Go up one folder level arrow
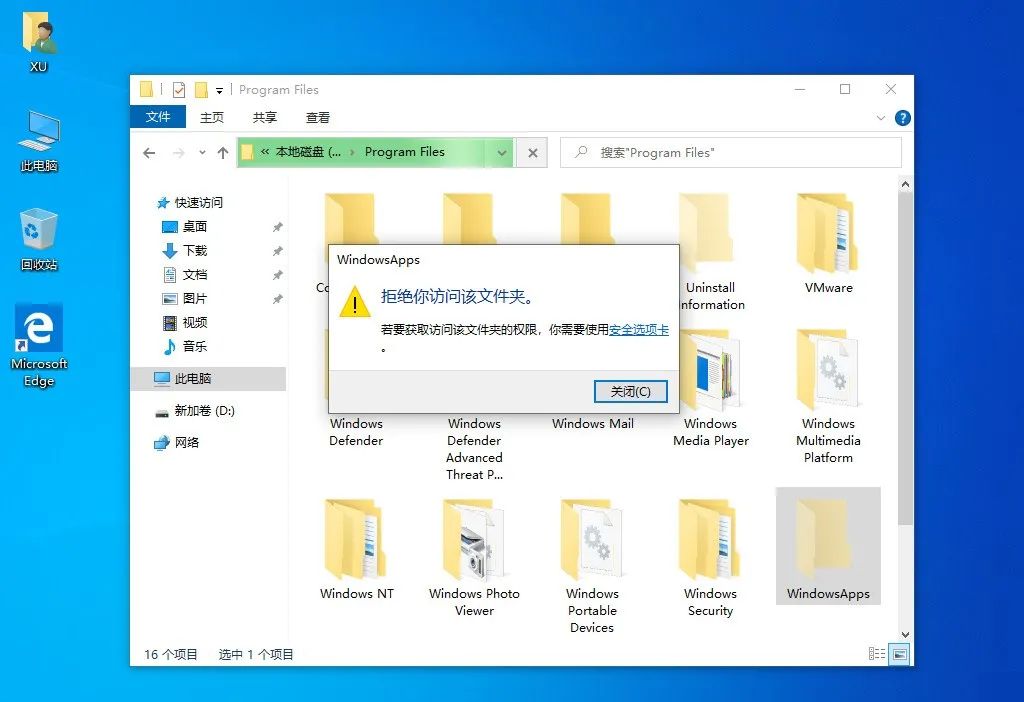Viewport: 1024px width, 702px height. [223, 153]
